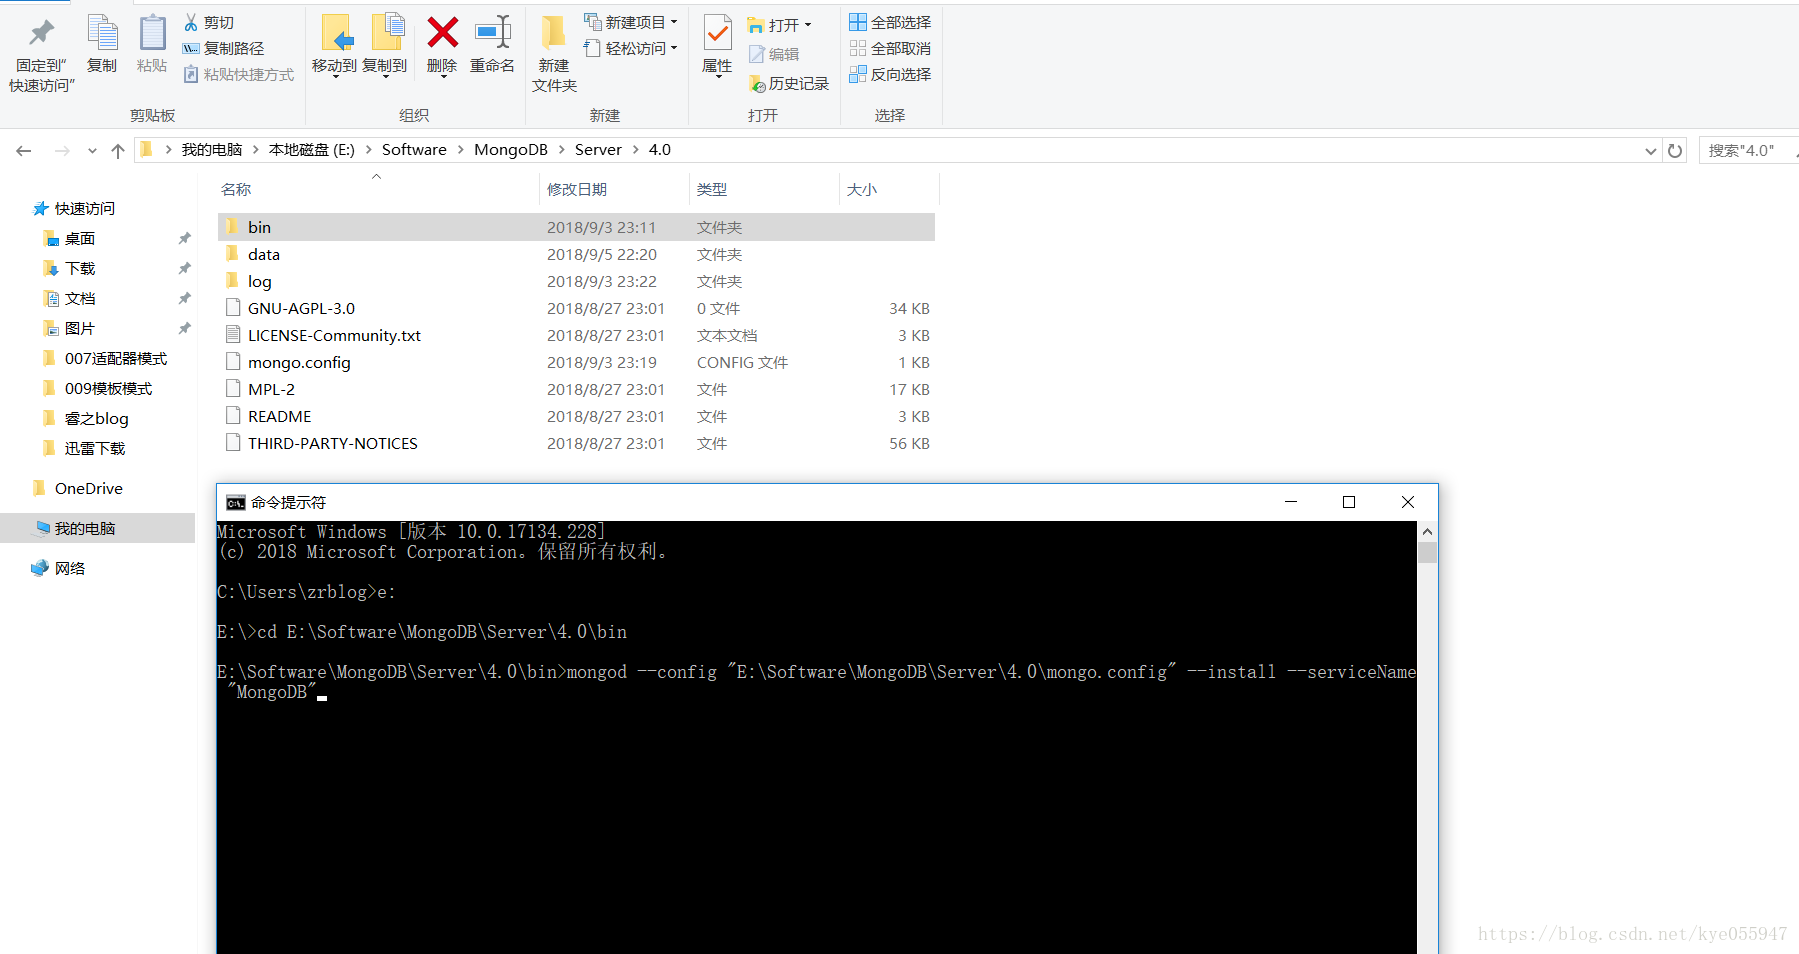This screenshot has height=954, width=1799.
Task: Rename the selected item from the ribbon
Action: tap(493, 46)
